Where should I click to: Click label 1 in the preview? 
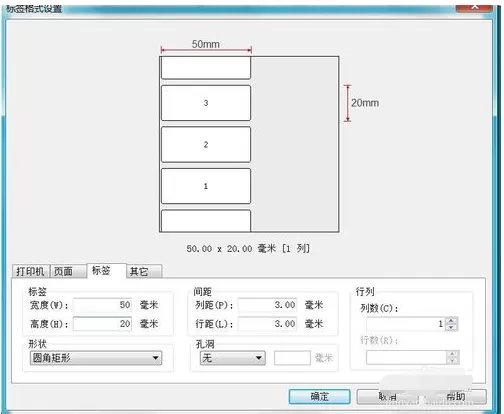[x=206, y=186]
